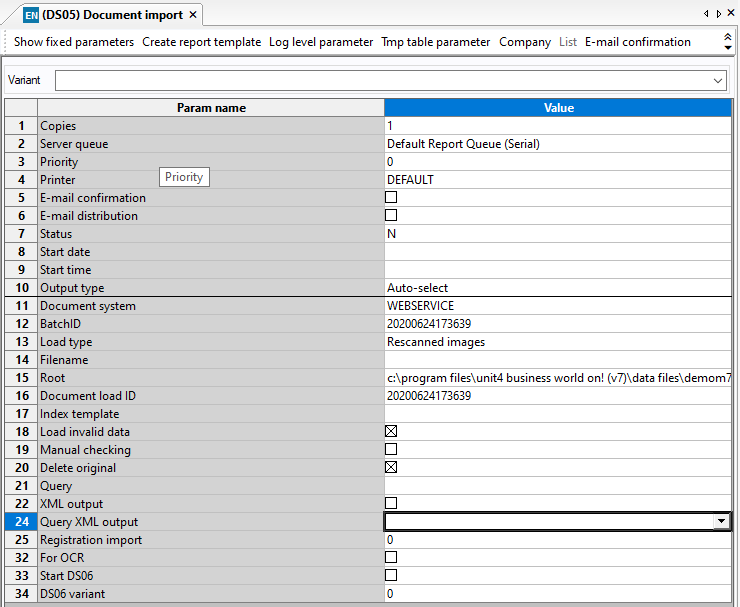Click Show fixed parameters in toolbar

click(74, 42)
